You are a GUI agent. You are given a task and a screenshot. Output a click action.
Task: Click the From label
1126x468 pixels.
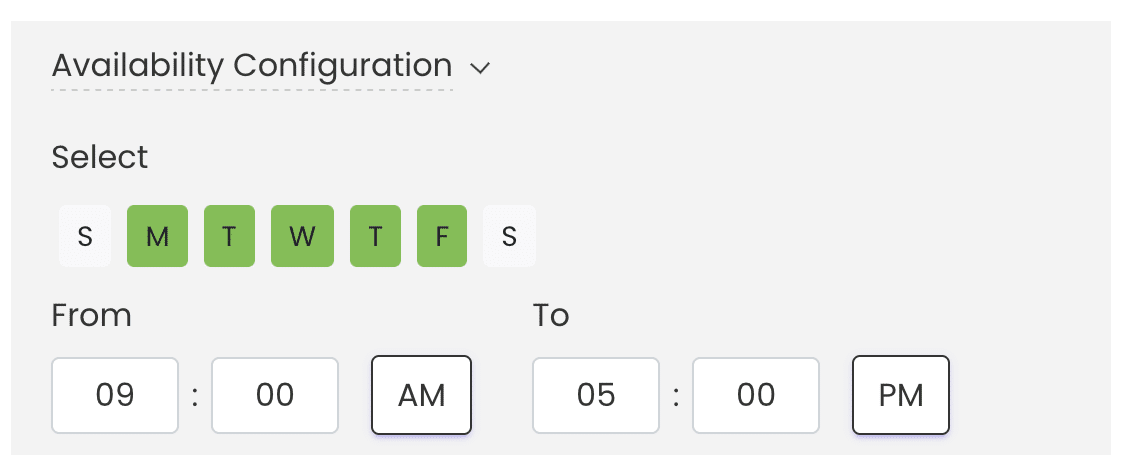(92, 316)
